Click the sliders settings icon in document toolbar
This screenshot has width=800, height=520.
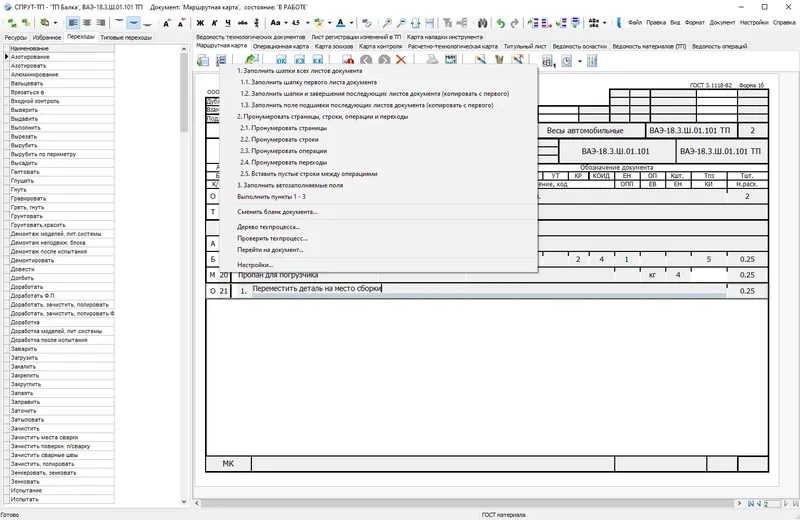tap(592, 61)
